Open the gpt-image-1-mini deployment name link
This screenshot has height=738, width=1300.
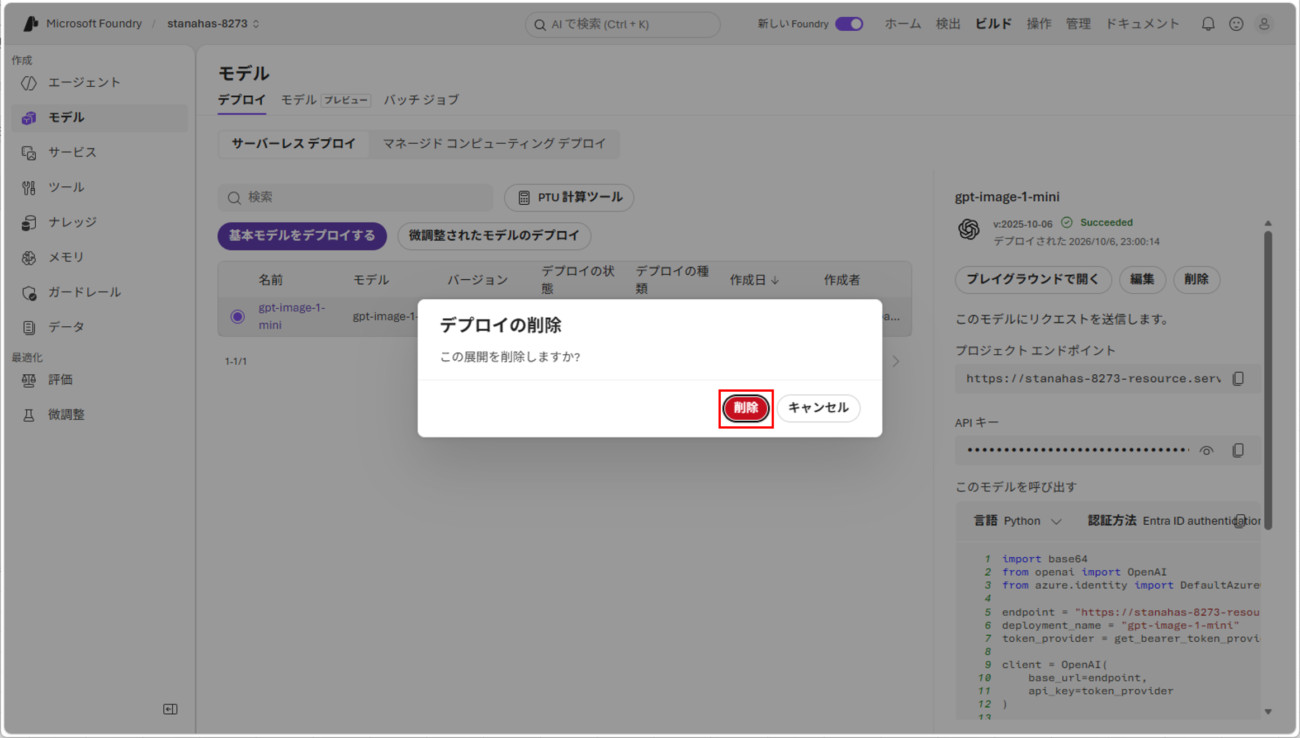pyautogui.click(x=292, y=316)
